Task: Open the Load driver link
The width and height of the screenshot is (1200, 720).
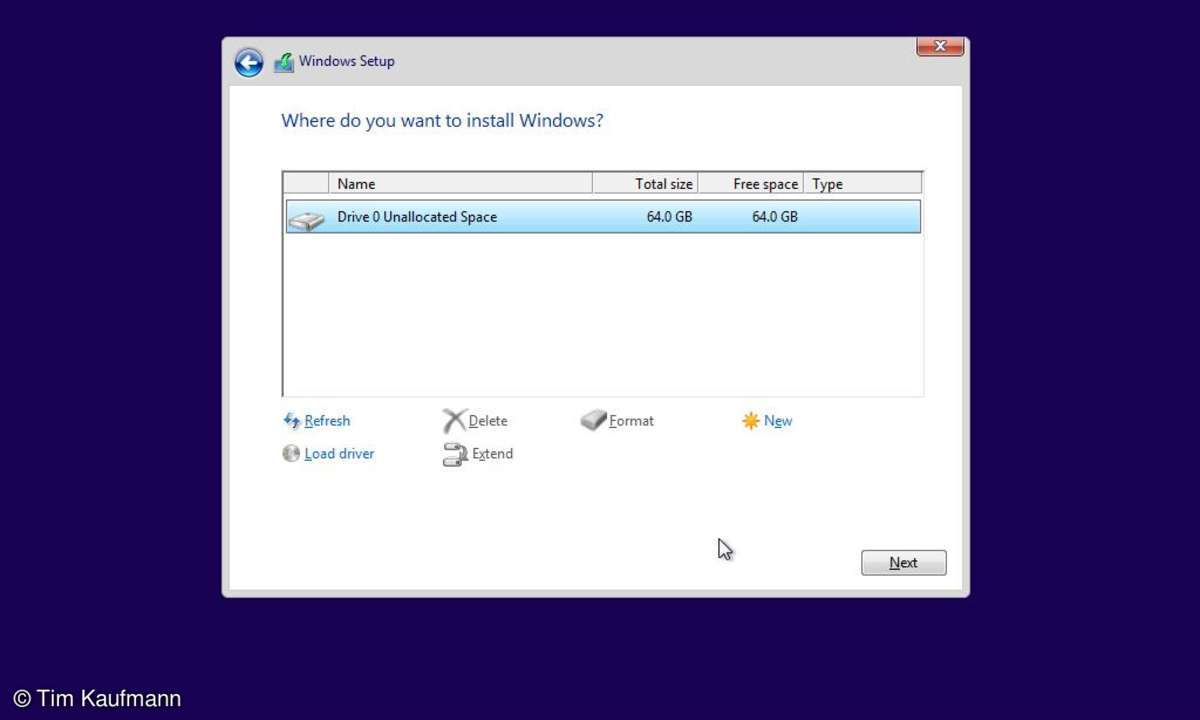Action: pos(339,454)
